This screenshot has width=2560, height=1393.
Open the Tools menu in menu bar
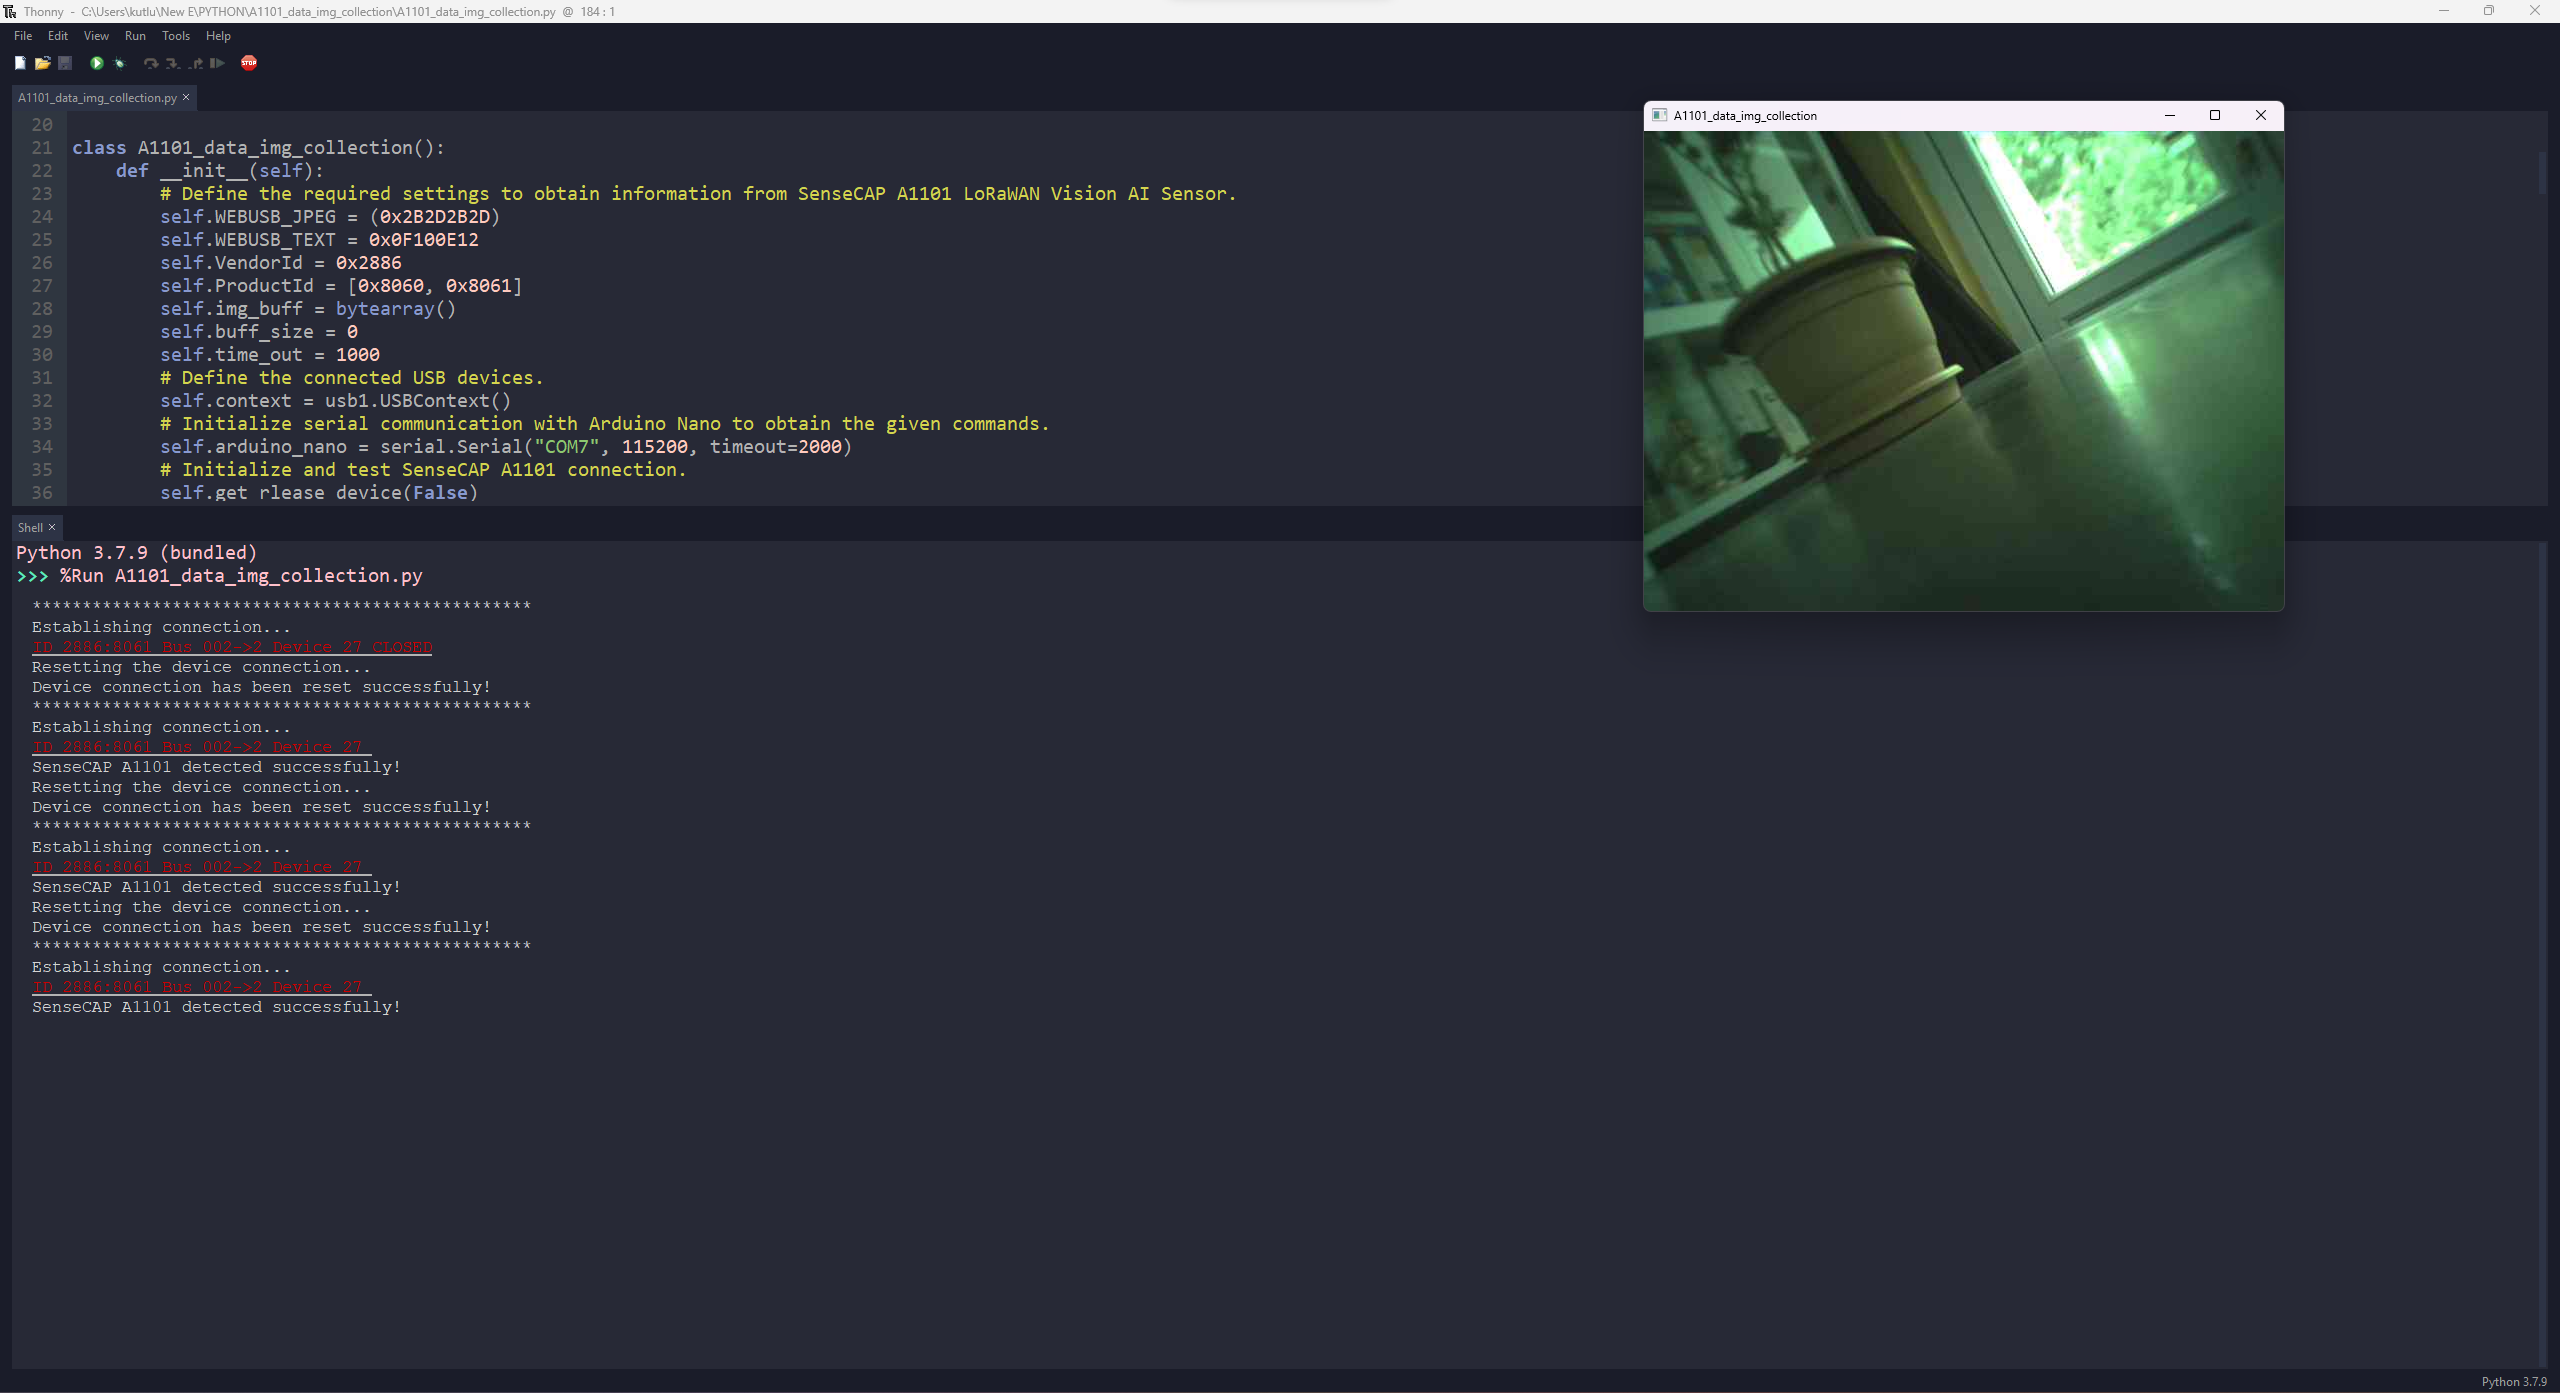coord(175,36)
